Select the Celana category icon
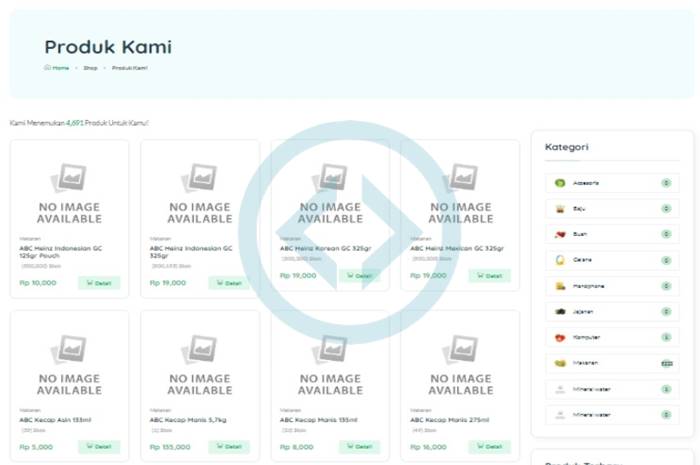The height and width of the screenshot is (465, 700). [560, 260]
